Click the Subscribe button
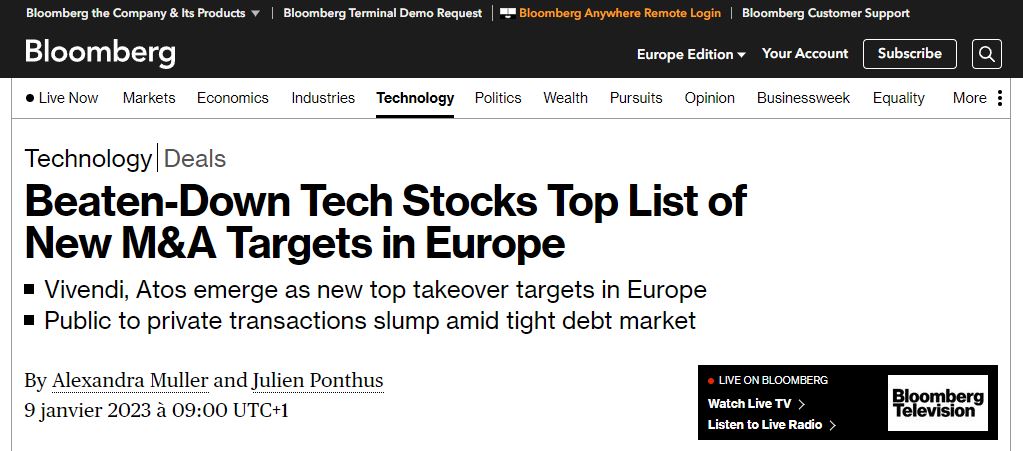This screenshot has width=1023, height=451. (x=909, y=54)
